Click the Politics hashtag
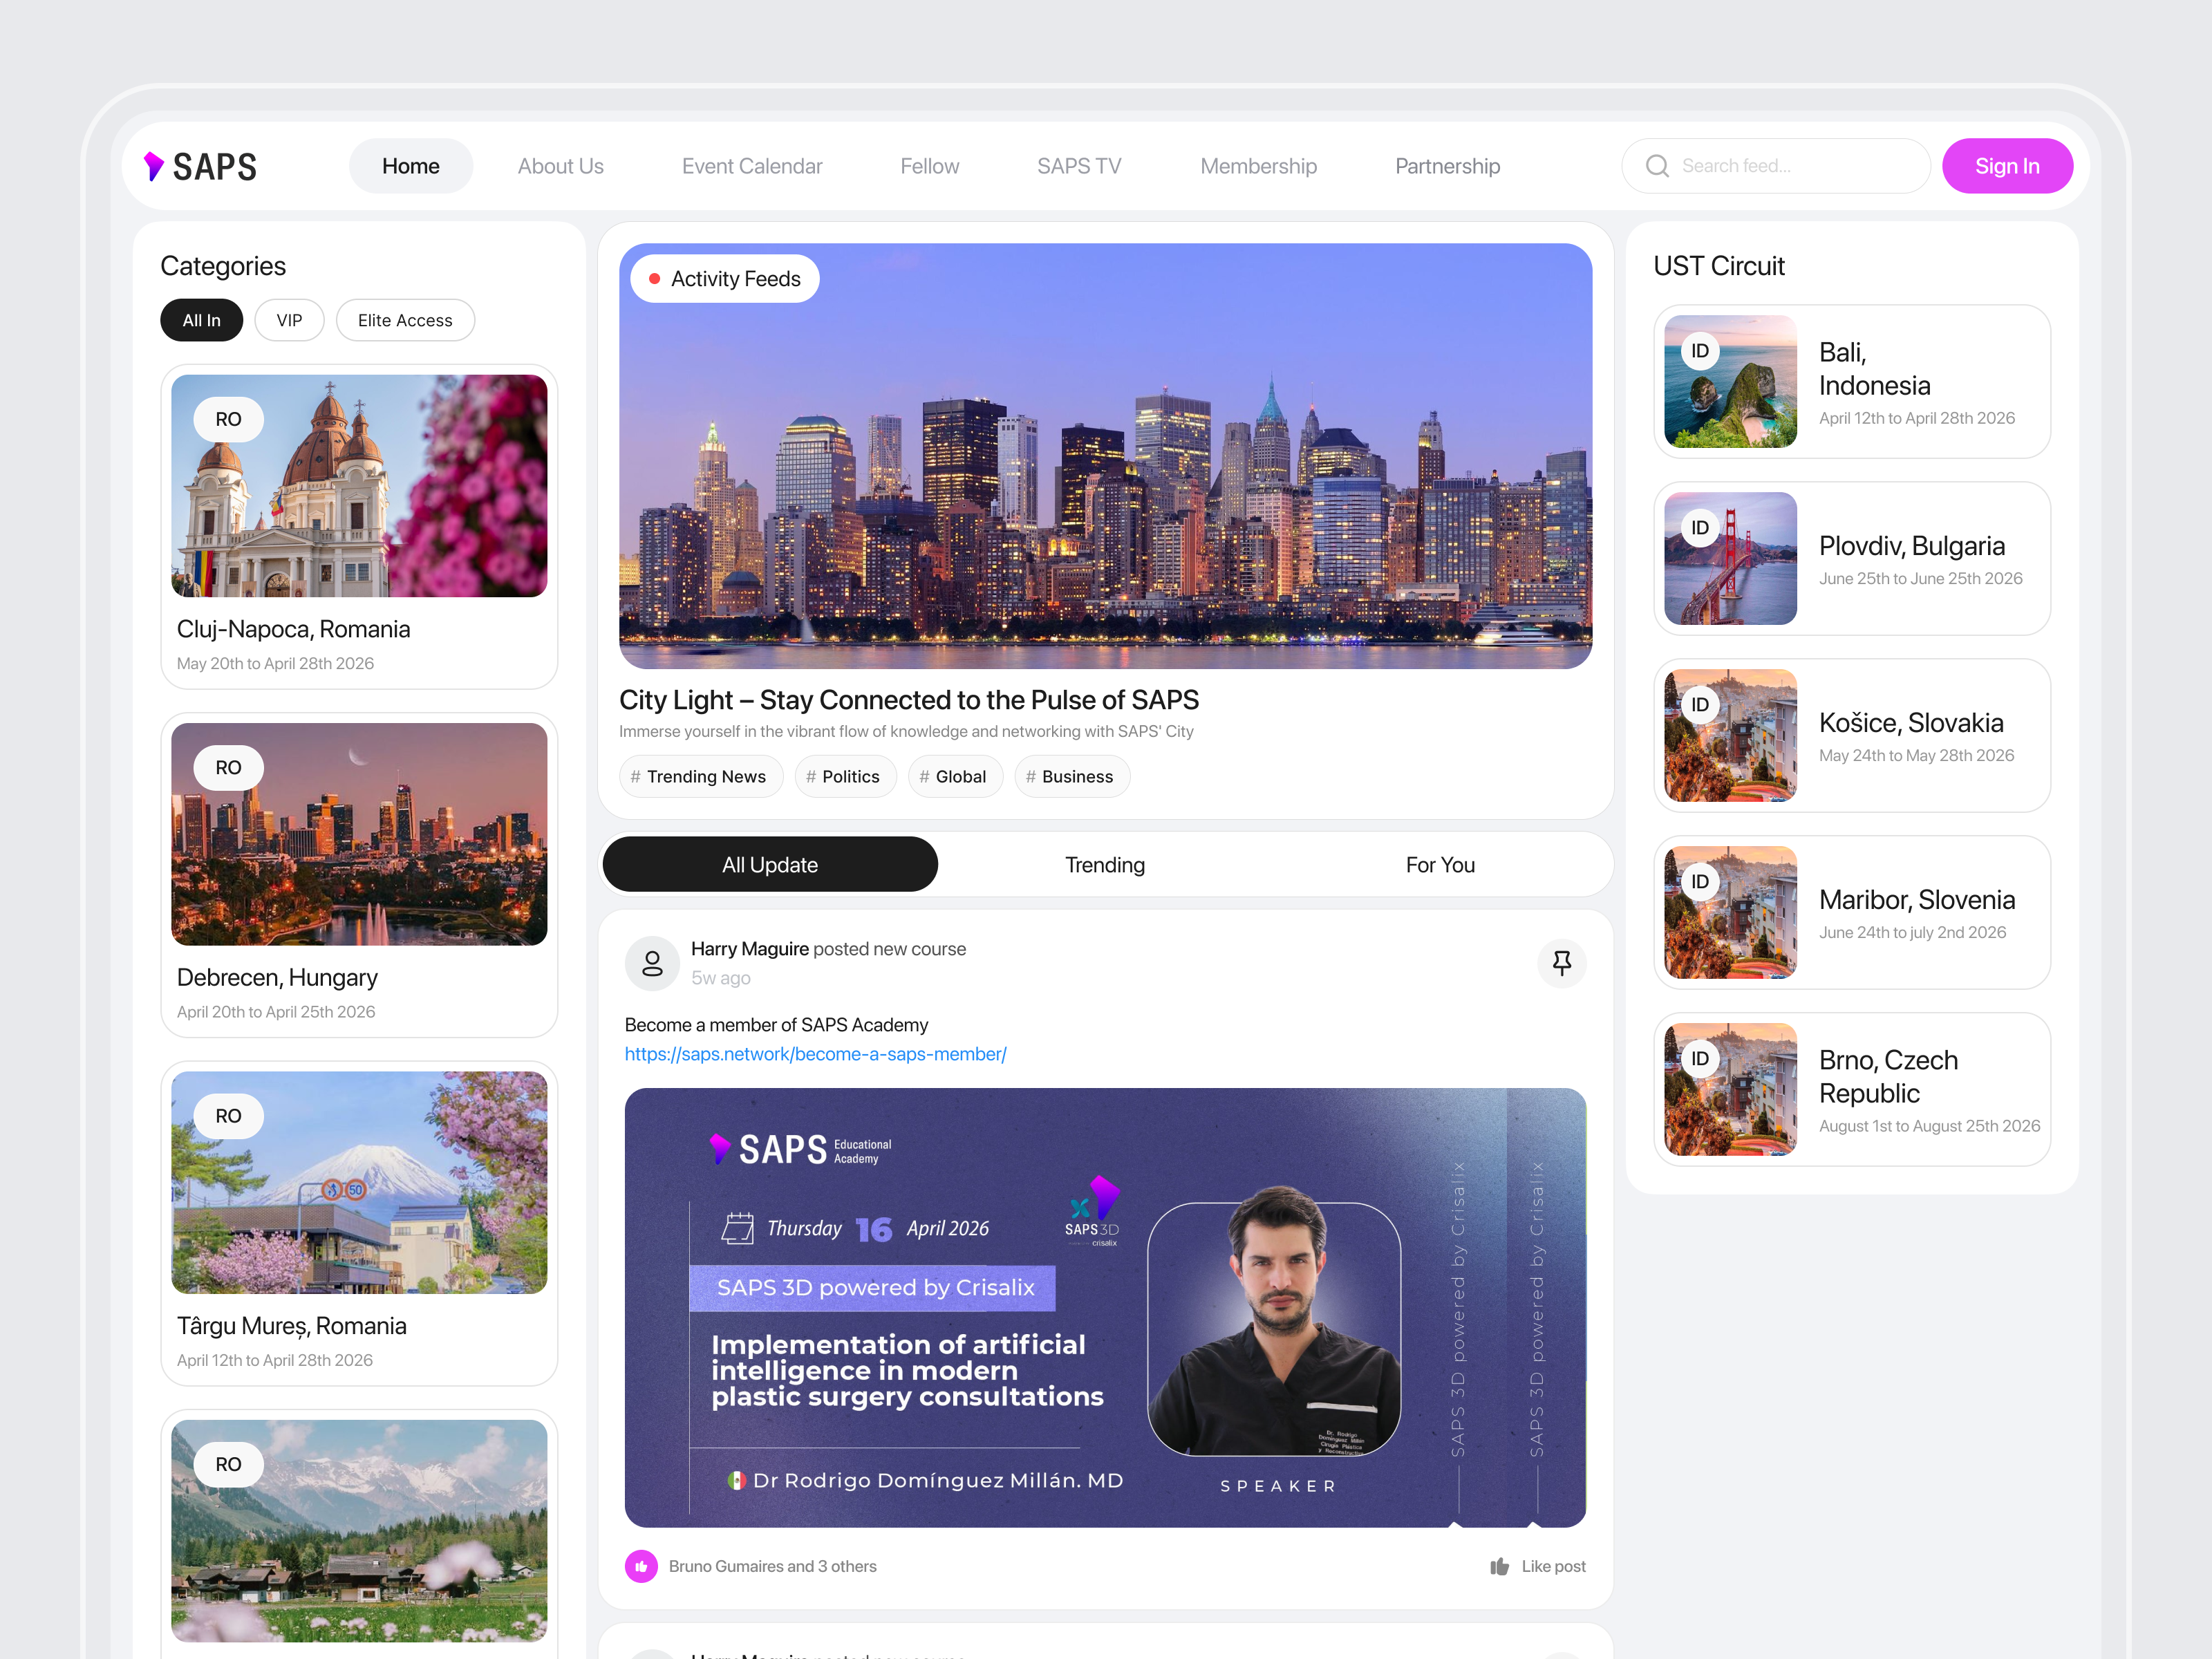This screenshot has height=1659, width=2212. click(845, 776)
